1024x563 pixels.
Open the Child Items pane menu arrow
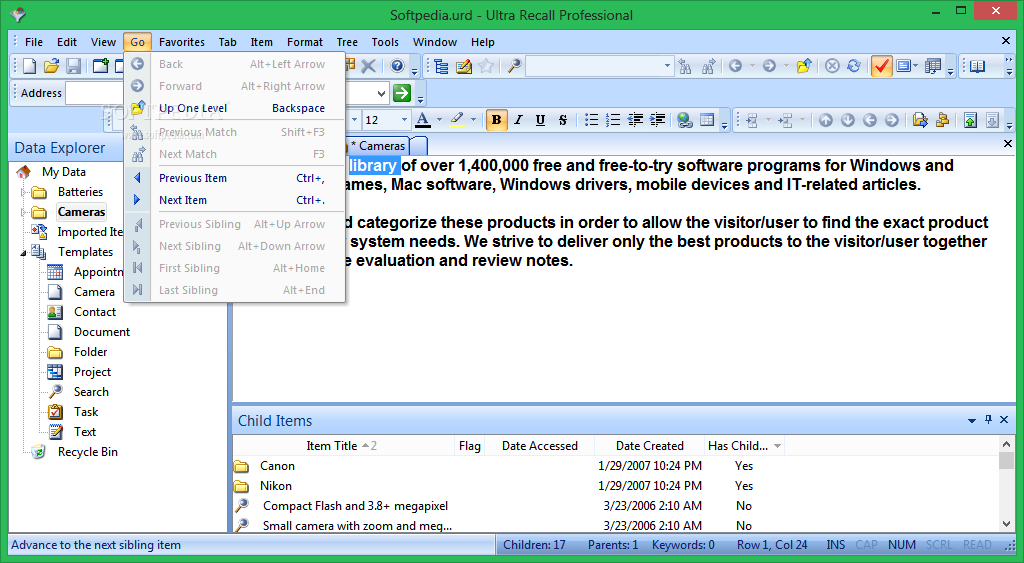click(972, 421)
